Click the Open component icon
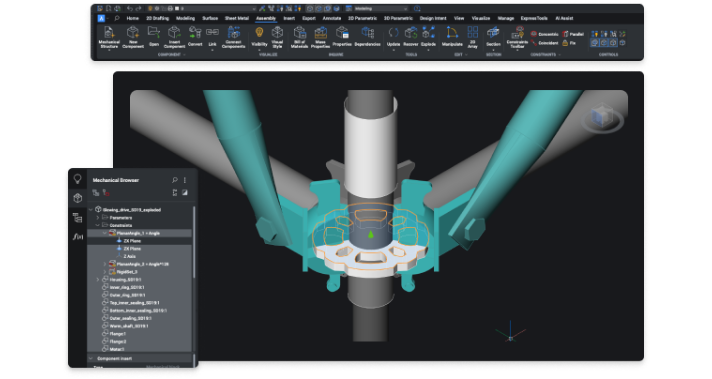 coord(154,33)
